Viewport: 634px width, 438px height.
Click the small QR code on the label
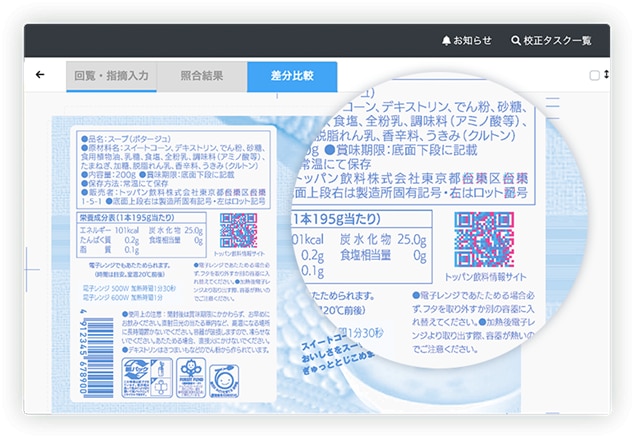(x=239, y=231)
